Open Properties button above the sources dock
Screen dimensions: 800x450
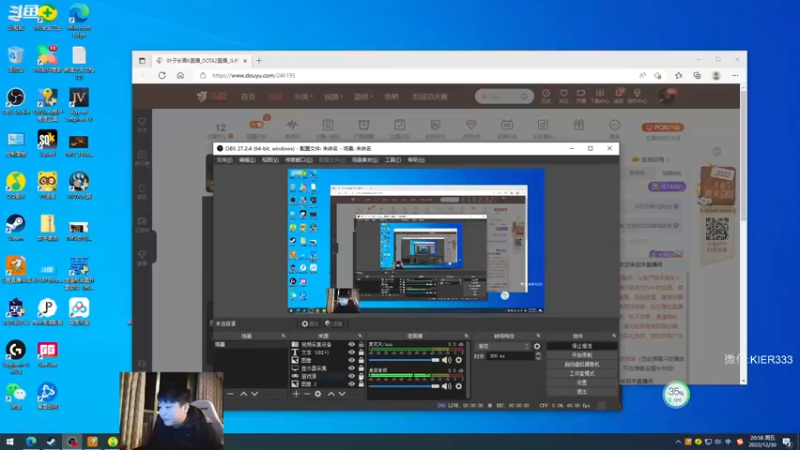310,323
